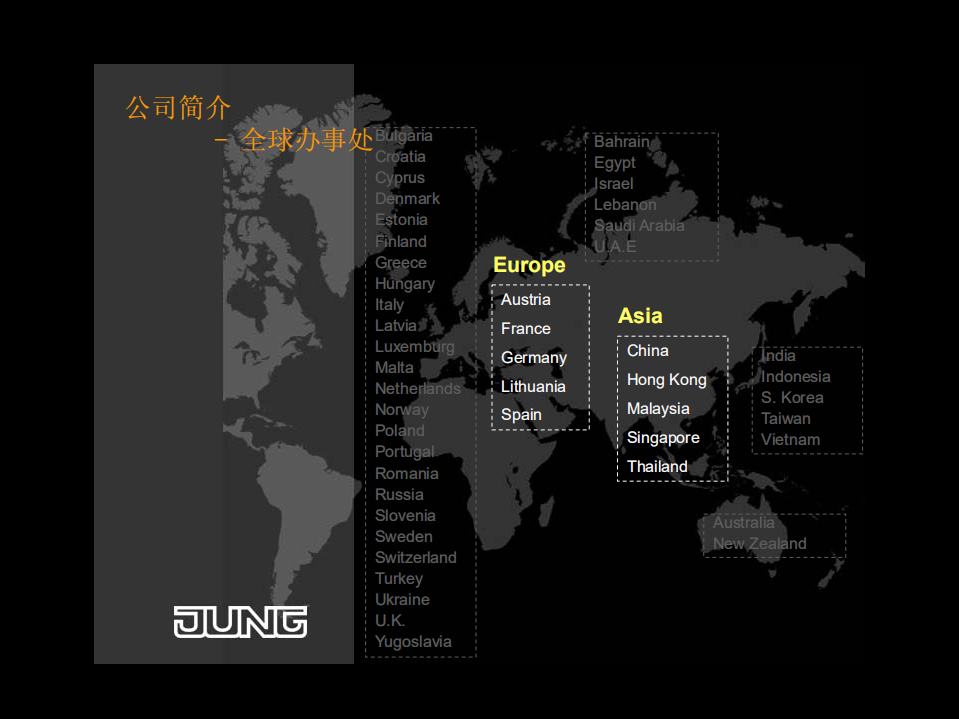Click Bahrain in the Middle East list

[622, 141]
